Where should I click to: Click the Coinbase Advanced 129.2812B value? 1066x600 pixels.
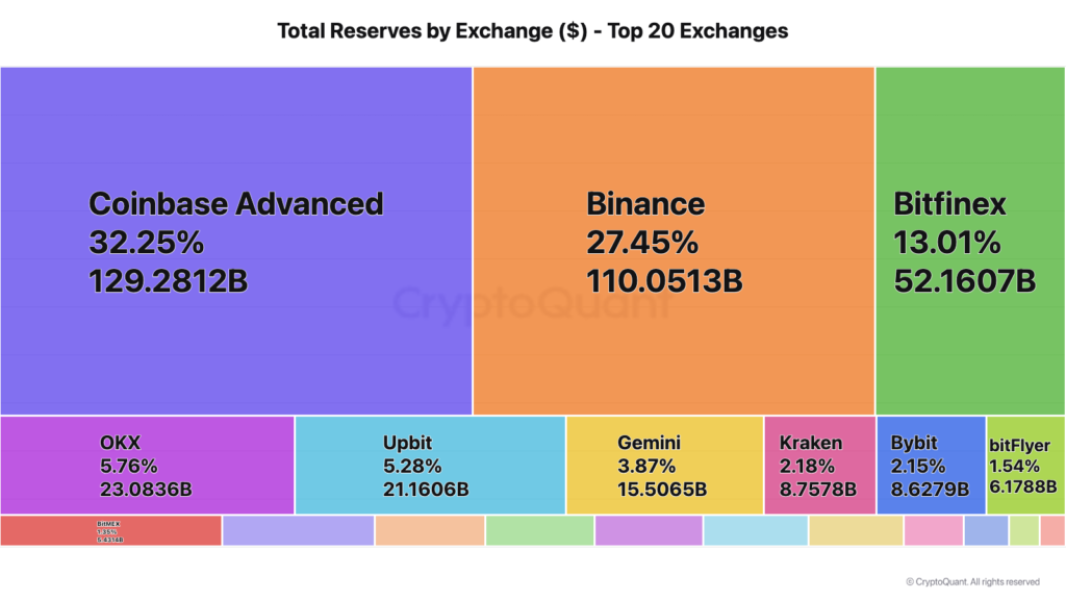coord(168,281)
